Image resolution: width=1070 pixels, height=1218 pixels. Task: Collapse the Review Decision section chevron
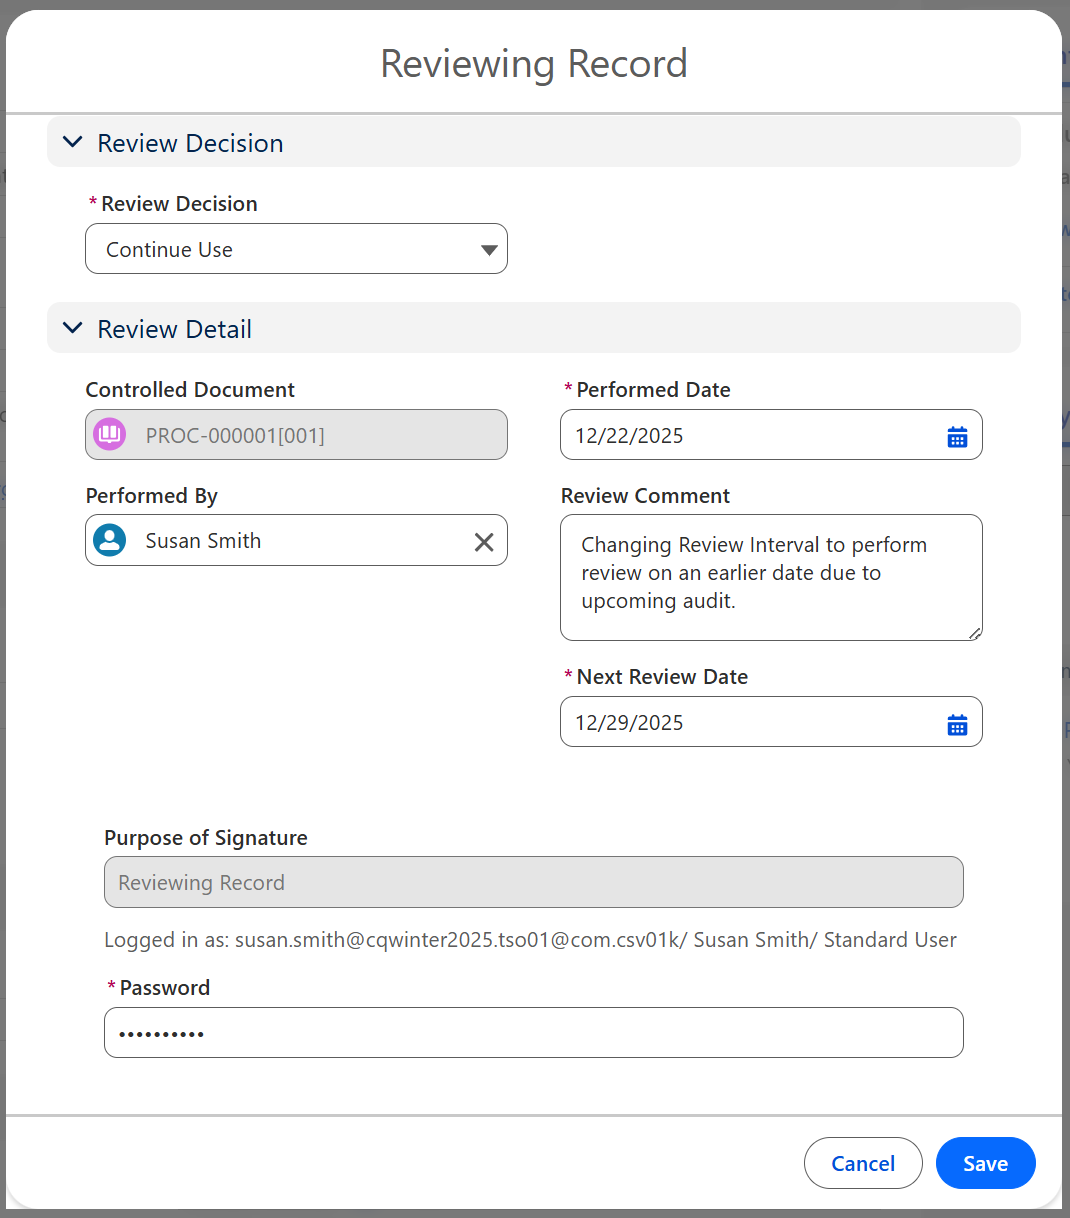tap(72, 143)
